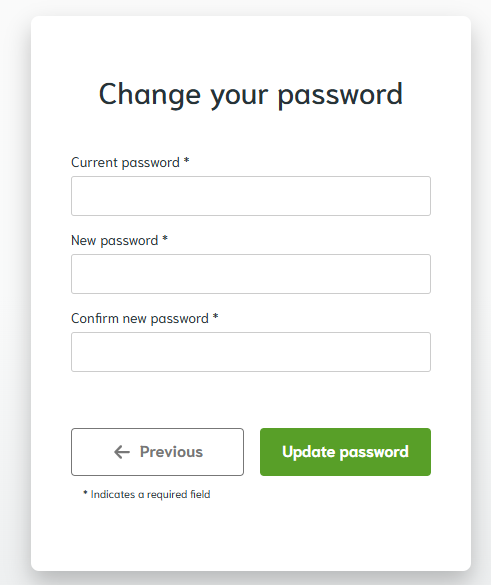Click the Current password label text

(125, 163)
